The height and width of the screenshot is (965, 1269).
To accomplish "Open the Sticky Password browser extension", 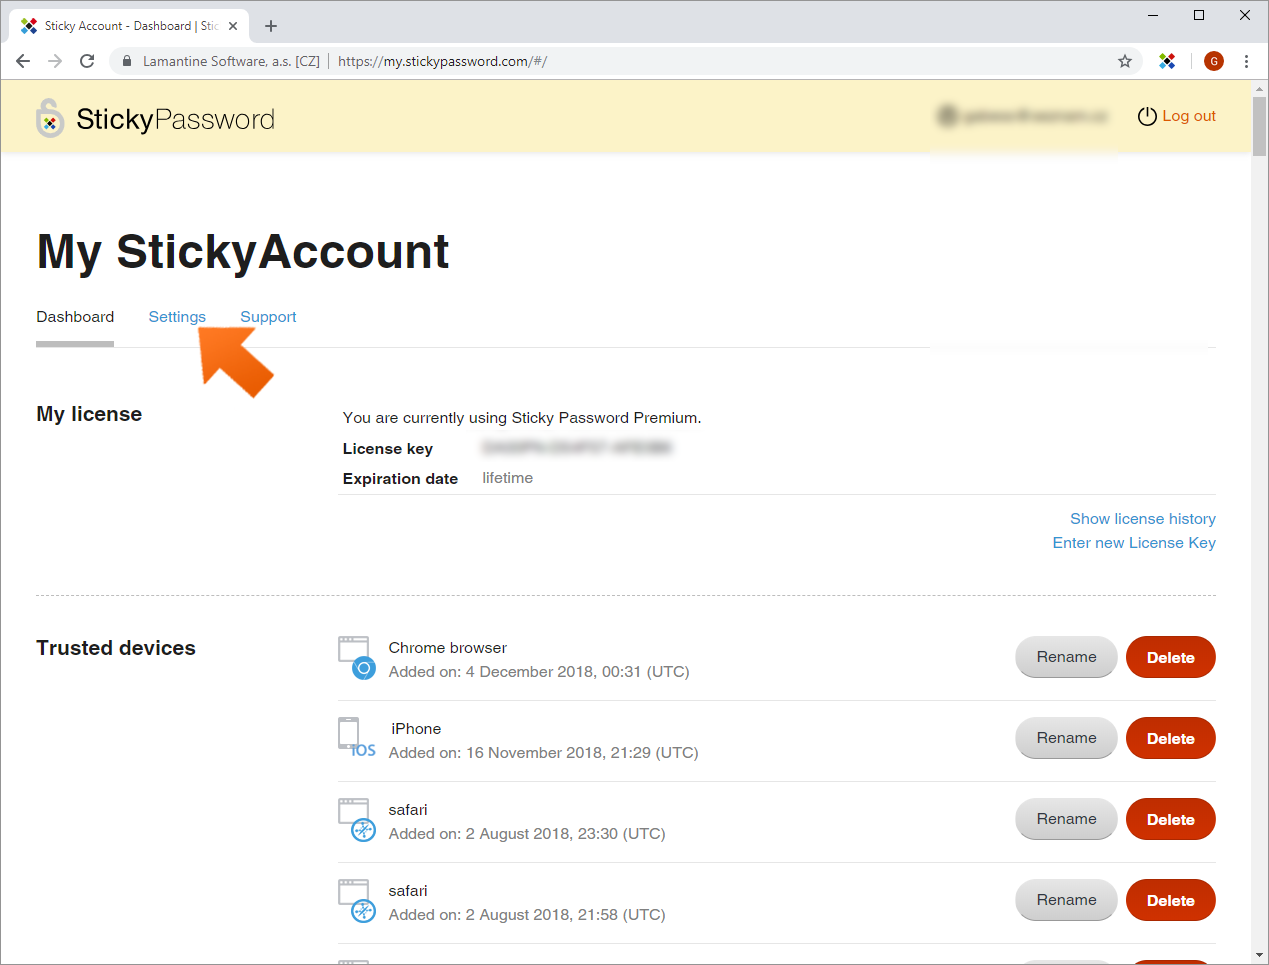I will 1167,61.
